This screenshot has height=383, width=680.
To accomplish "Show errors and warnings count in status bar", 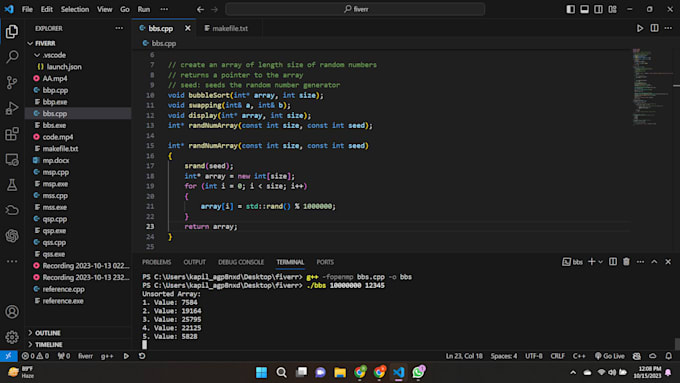I will [35, 356].
